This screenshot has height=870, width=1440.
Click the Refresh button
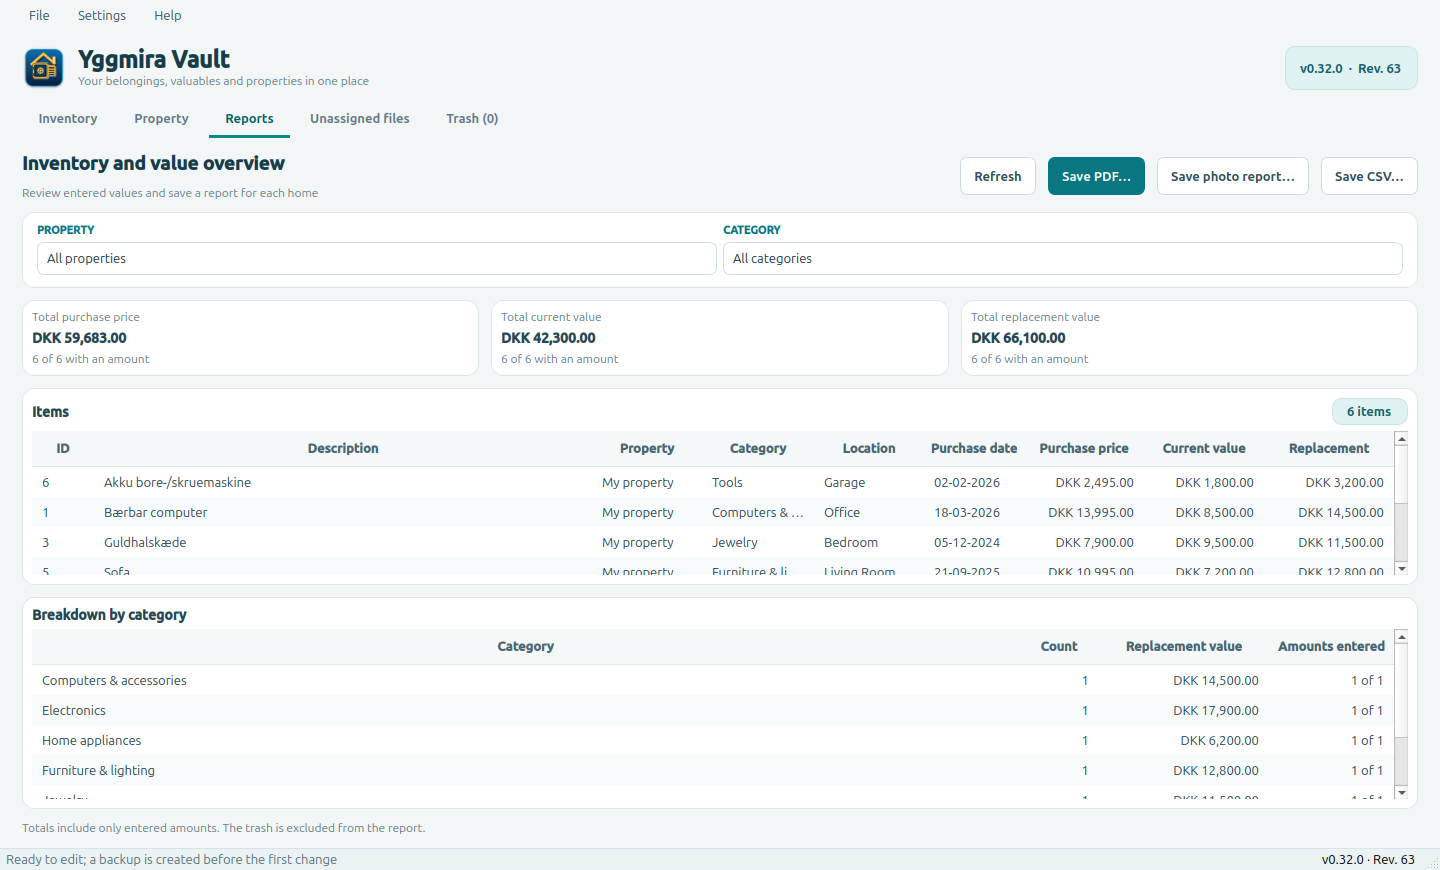(x=998, y=176)
